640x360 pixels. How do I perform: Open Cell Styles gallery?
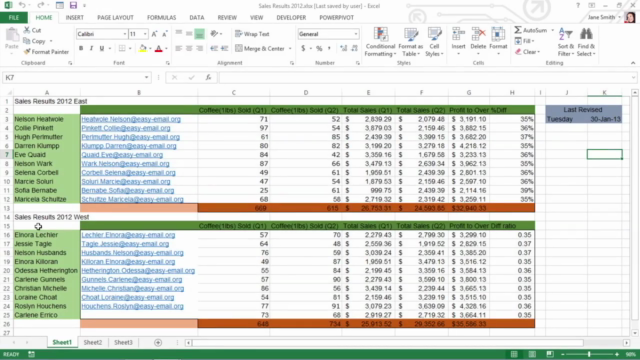pyautogui.click(x=434, y=42)
